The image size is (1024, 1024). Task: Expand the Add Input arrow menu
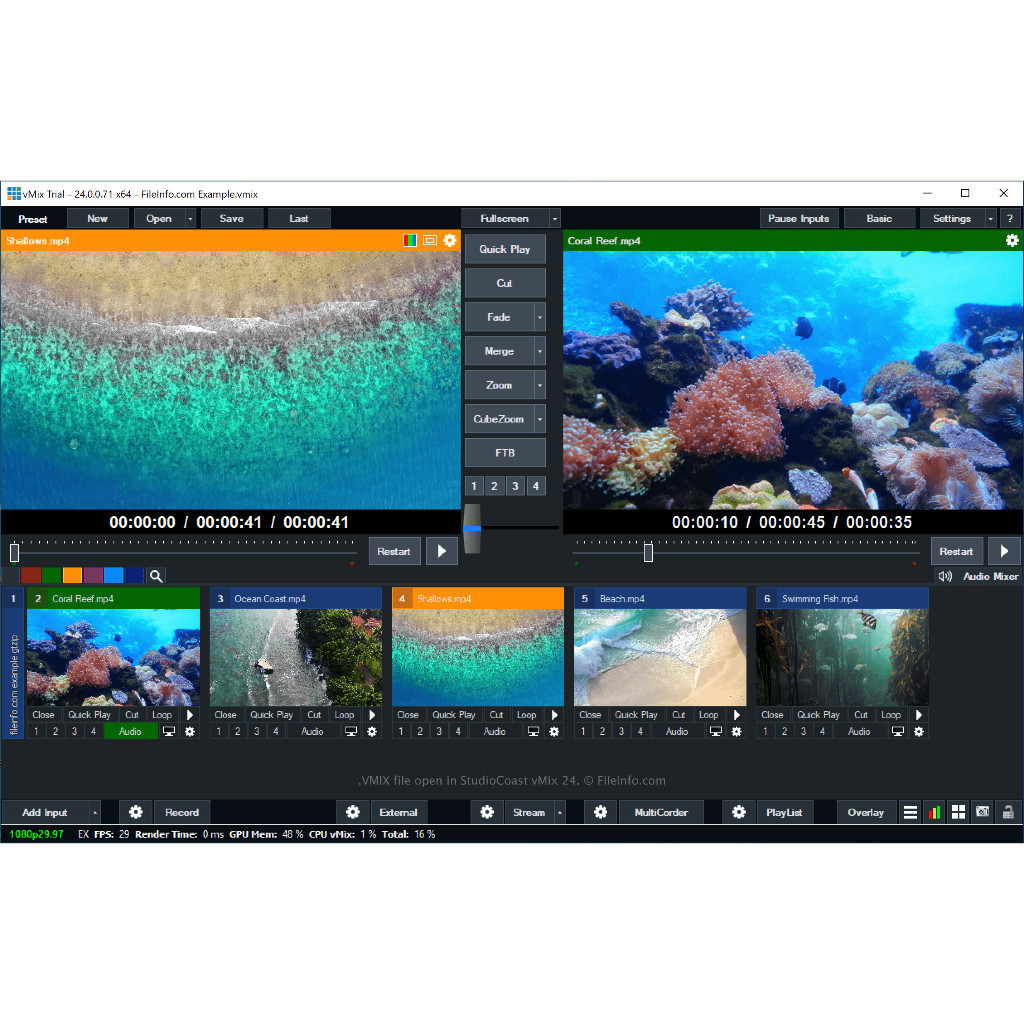(x=95, y=812)
